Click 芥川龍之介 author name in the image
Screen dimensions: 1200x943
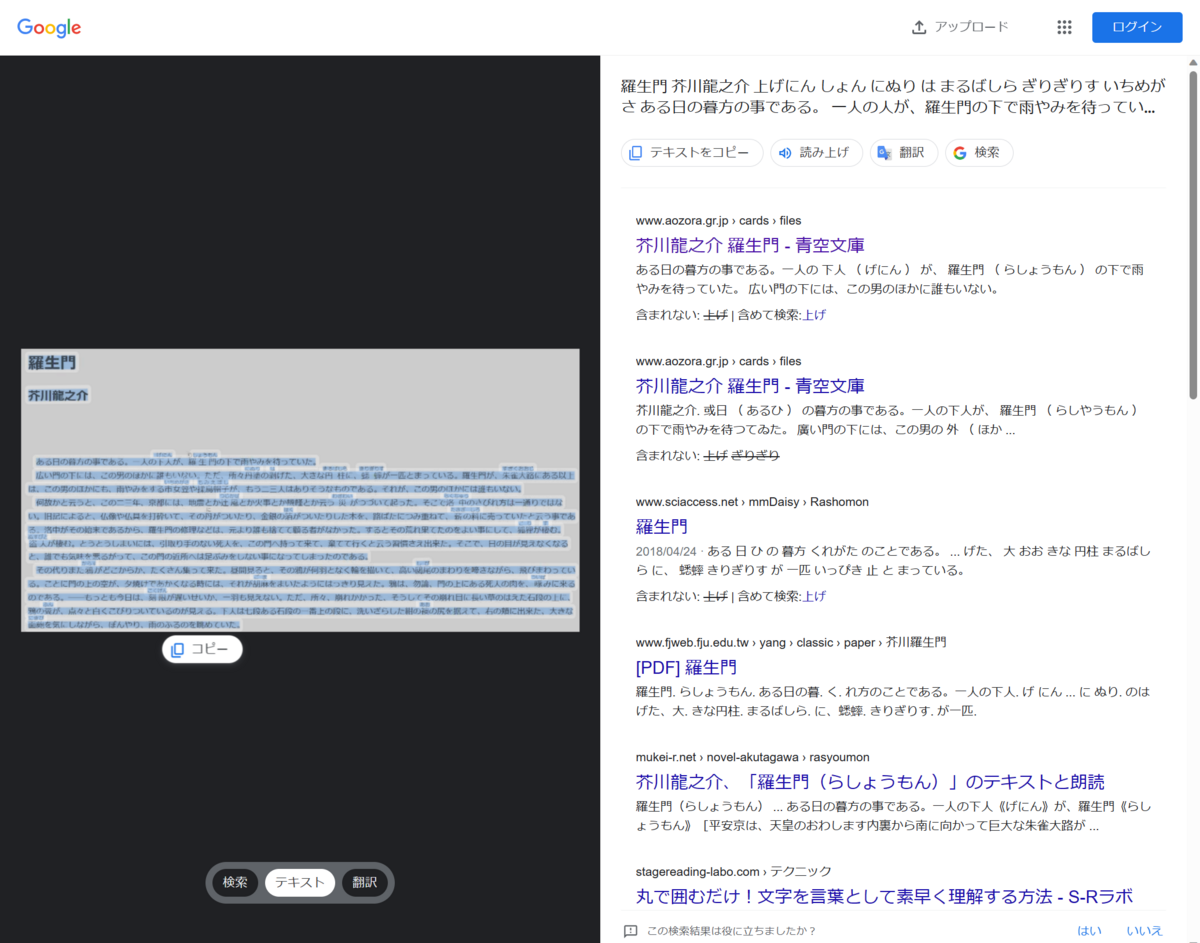(x=58, y=396)
